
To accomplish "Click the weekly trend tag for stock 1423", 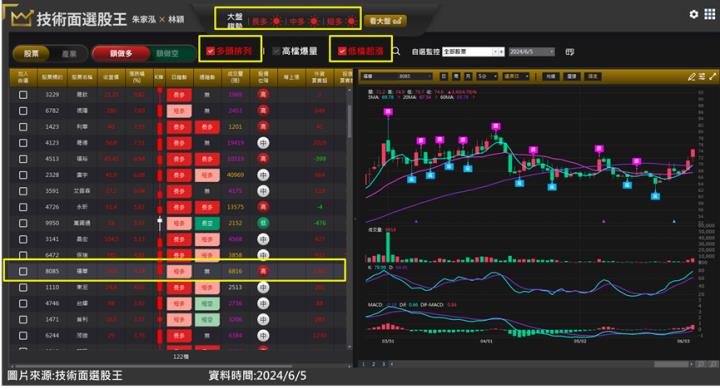I will coord(207,127).
